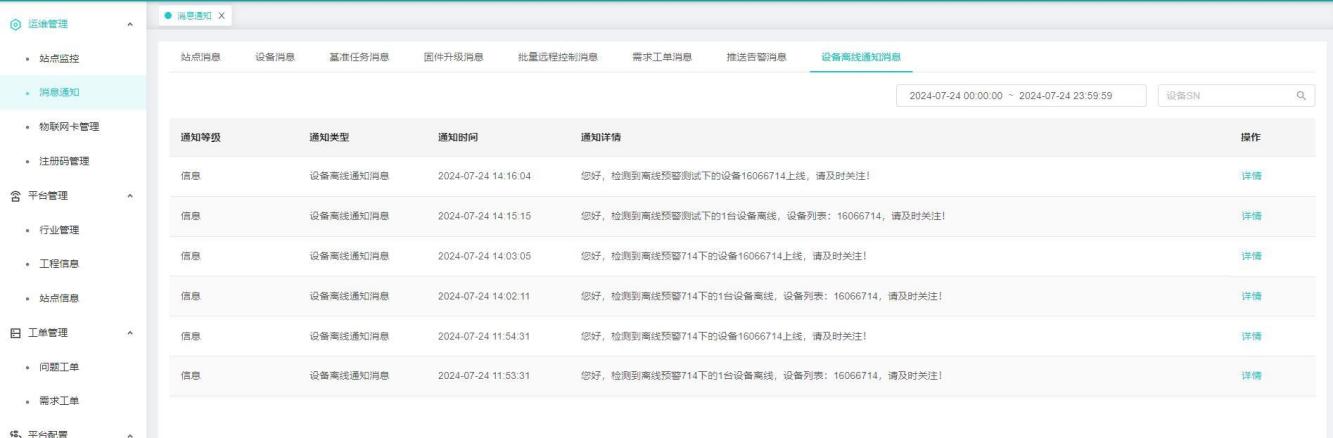This screenshot has height=438, width=1333.
Task: Click the 工单管理 icon in sidebar
Action: click(x=13, y=332)
